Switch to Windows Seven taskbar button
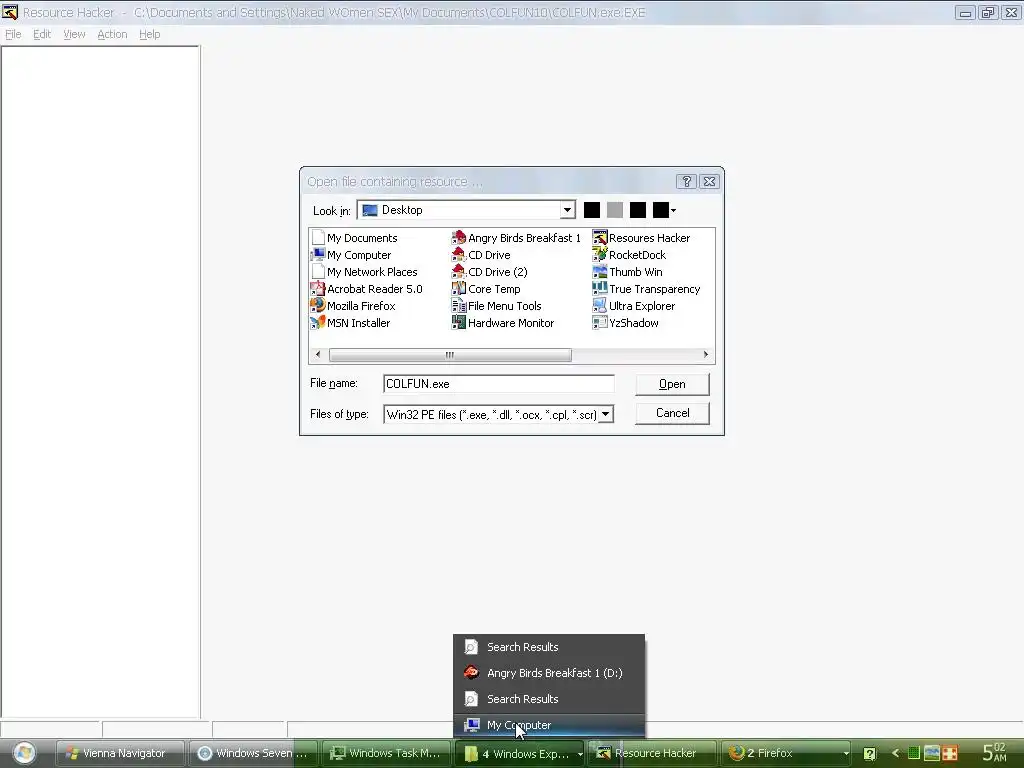 253,754
